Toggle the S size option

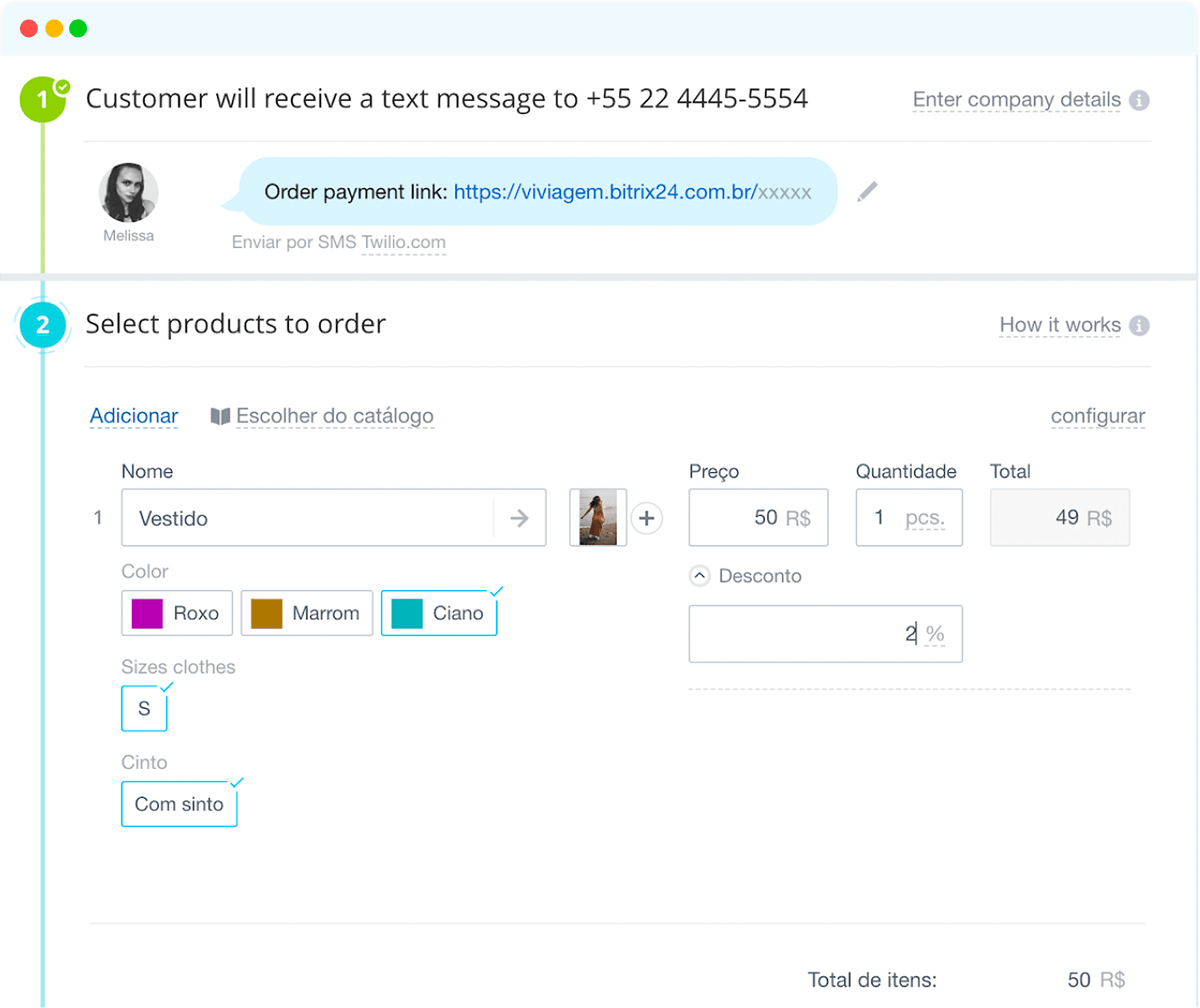(144, 709)
